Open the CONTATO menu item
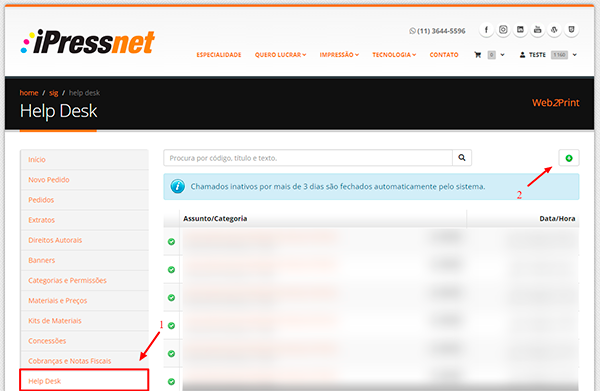 pos(444,55)
